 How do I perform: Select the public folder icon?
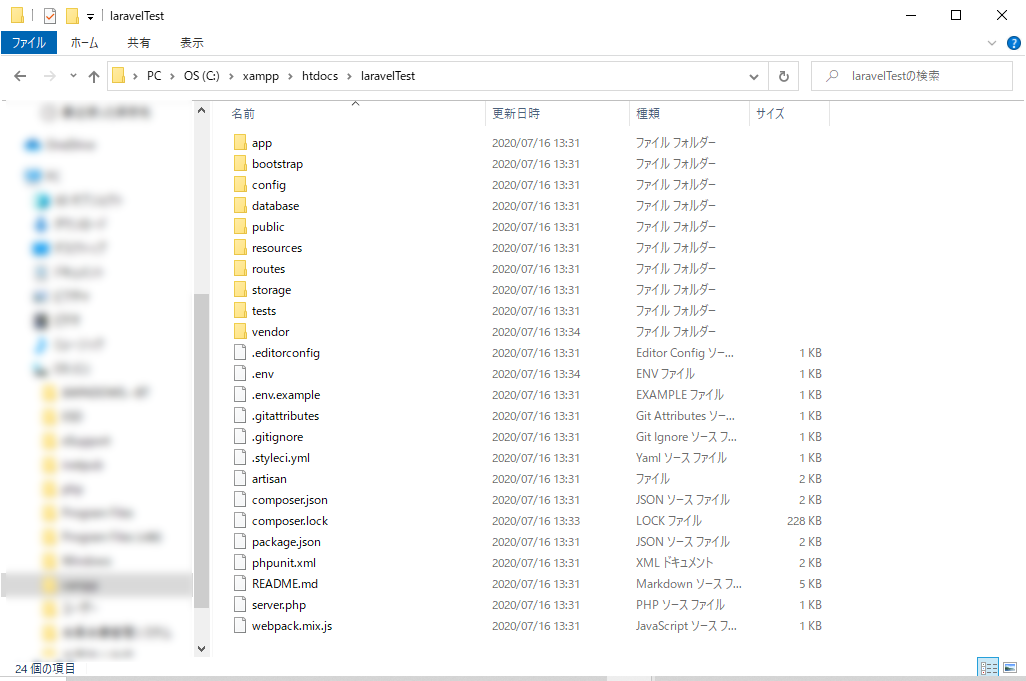240,226
